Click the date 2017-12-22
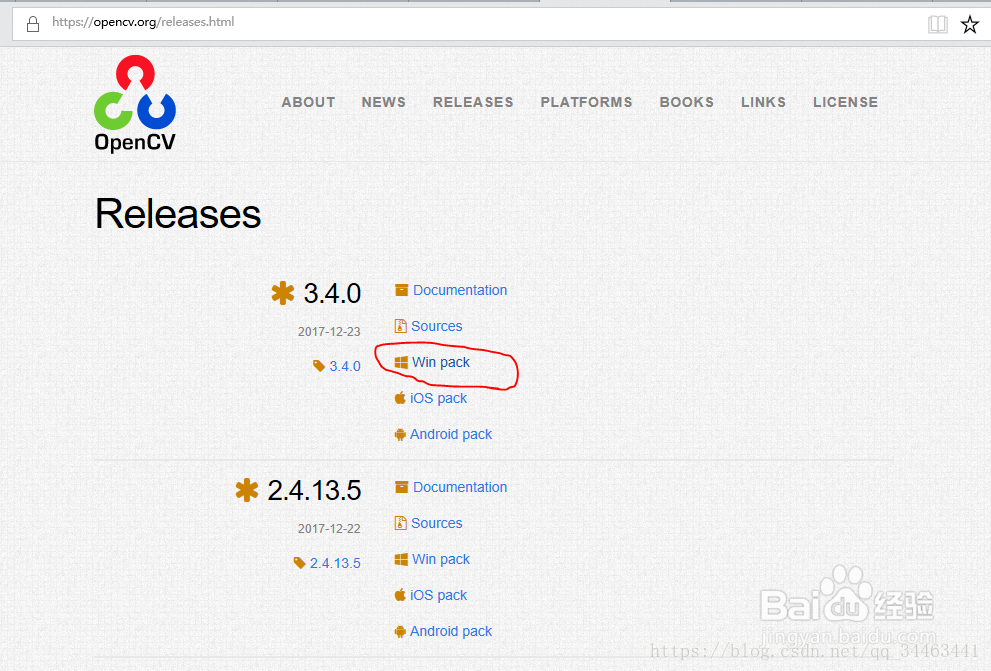 click(x=329, y=528)
